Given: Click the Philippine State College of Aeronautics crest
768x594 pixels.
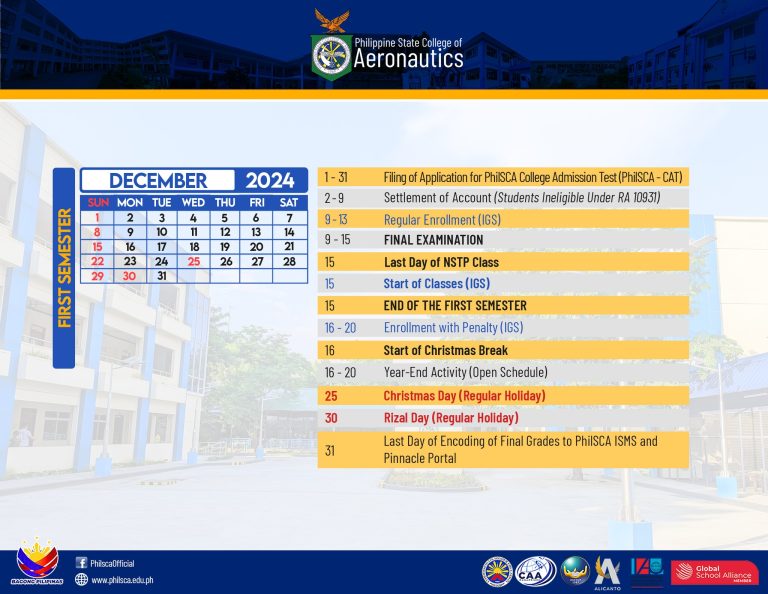Looking at the screenshot, I should pos(331,57).
